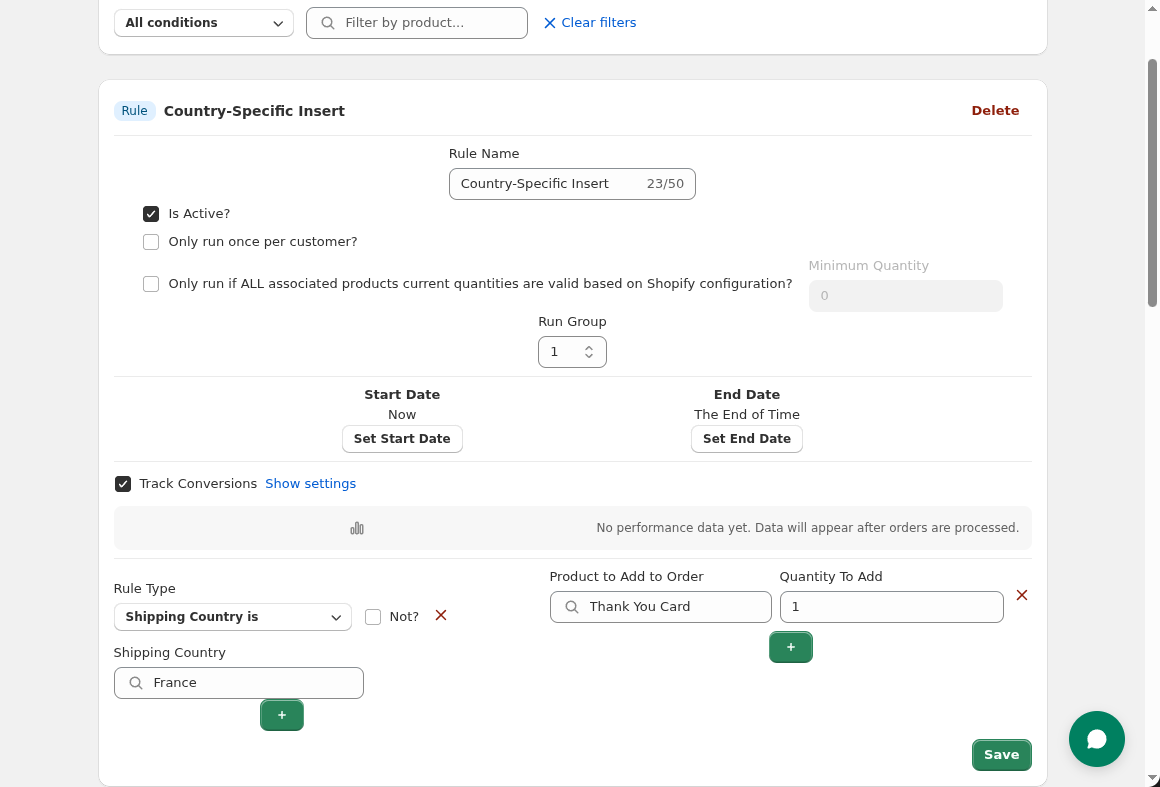
Task: Click Set Start Date button
Action: [x=402, y=439]
